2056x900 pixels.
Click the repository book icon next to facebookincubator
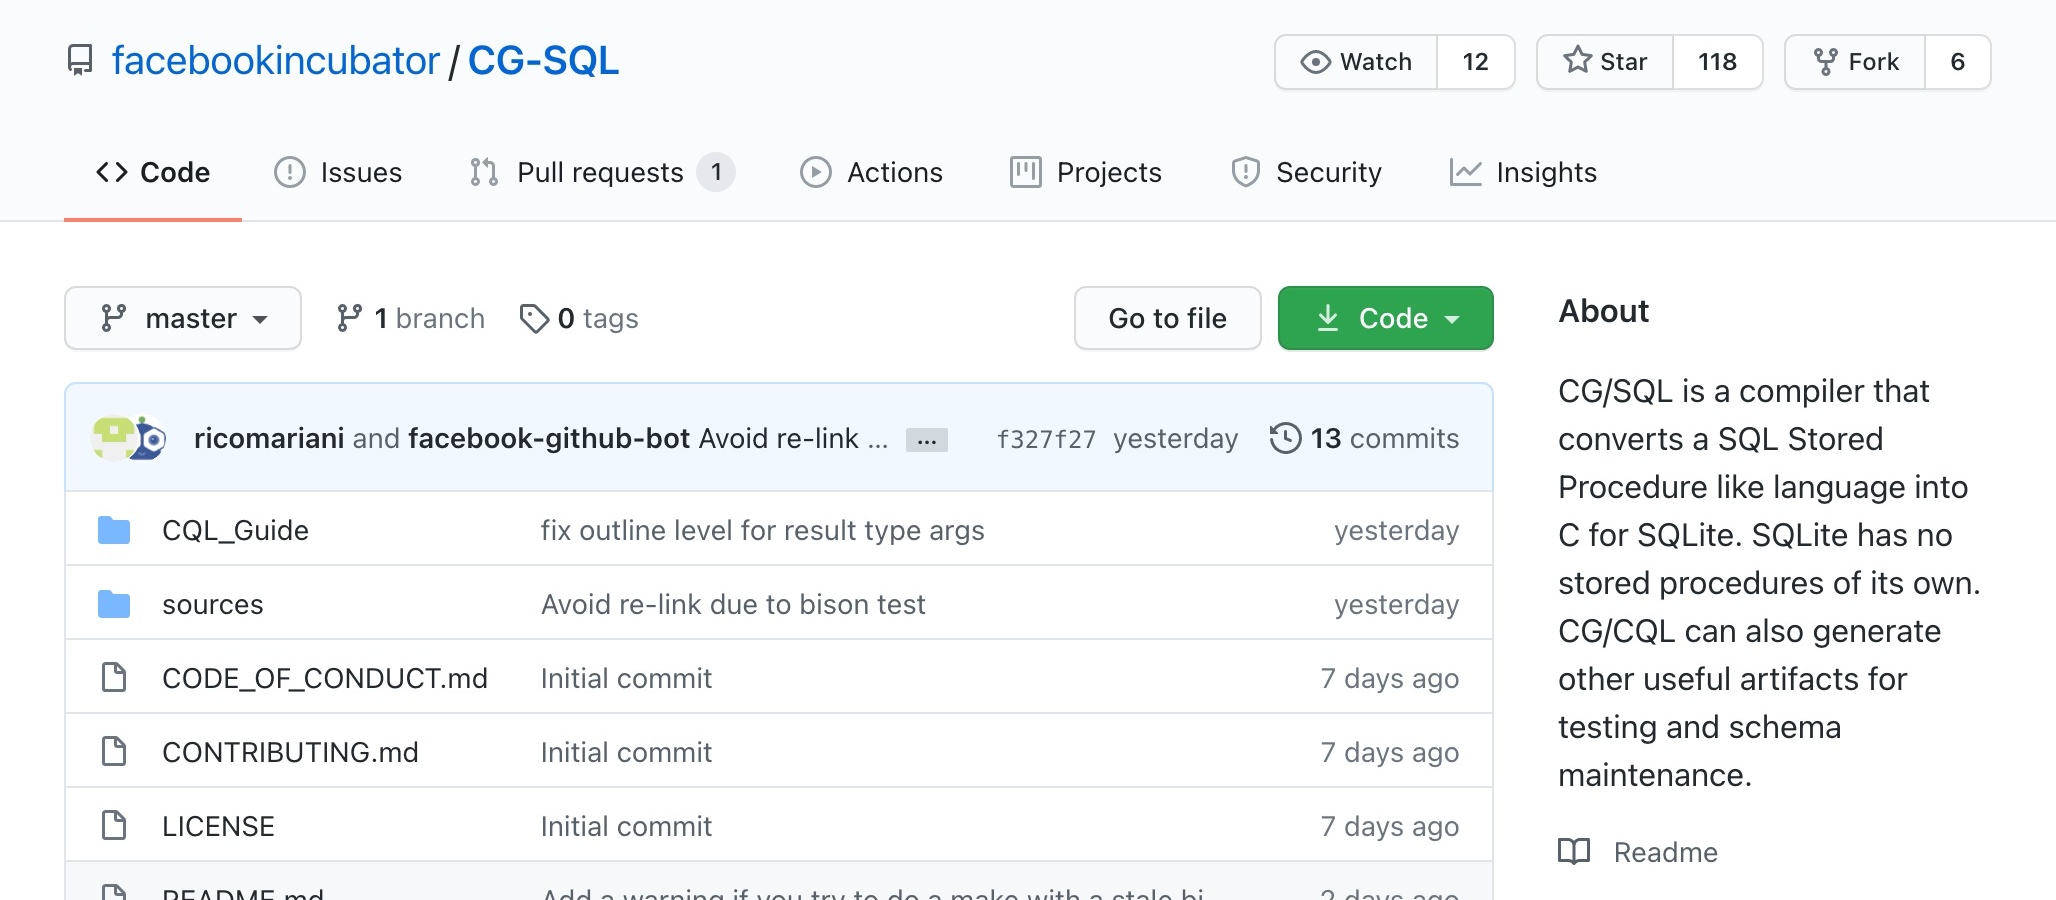tap(79, 60)
